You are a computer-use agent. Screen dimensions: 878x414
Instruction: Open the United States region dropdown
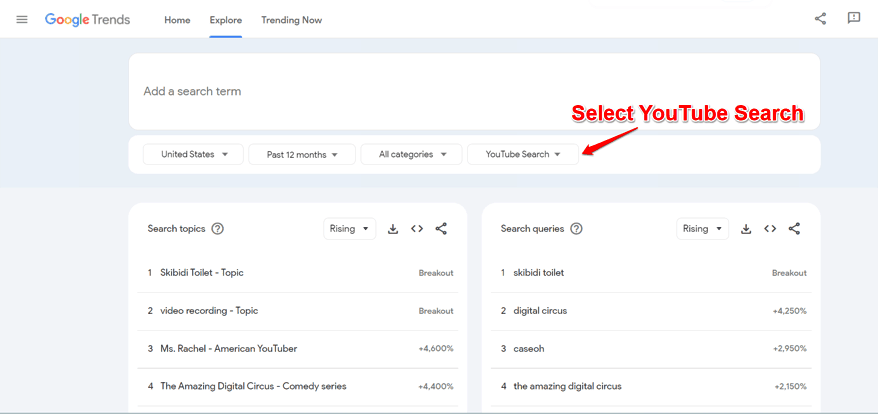pyautogui.click(x=193, y=154)
